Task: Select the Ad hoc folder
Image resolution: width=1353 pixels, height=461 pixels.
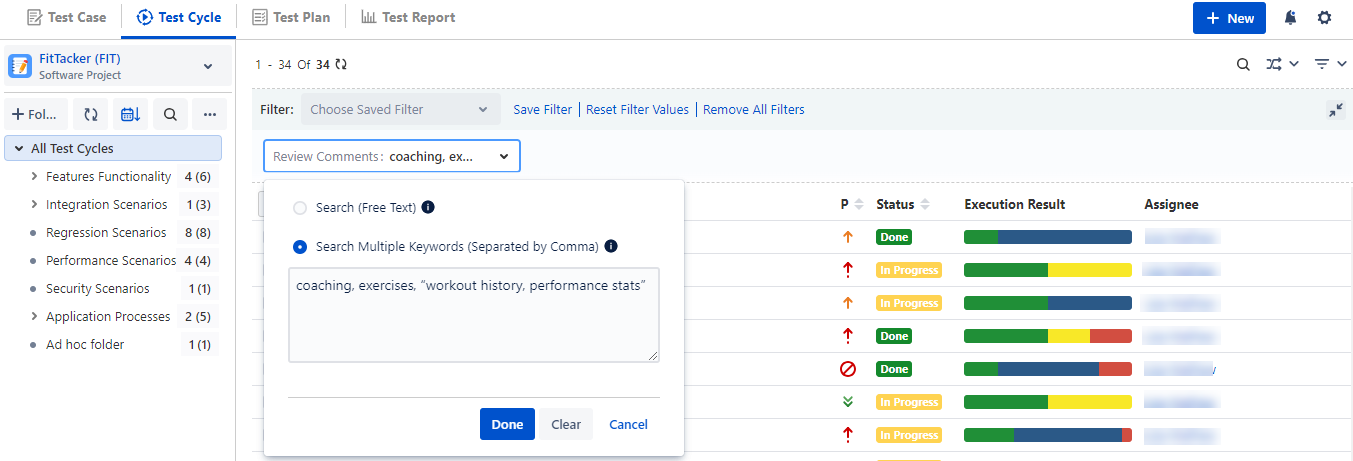Action: click(x=85, y=344)
